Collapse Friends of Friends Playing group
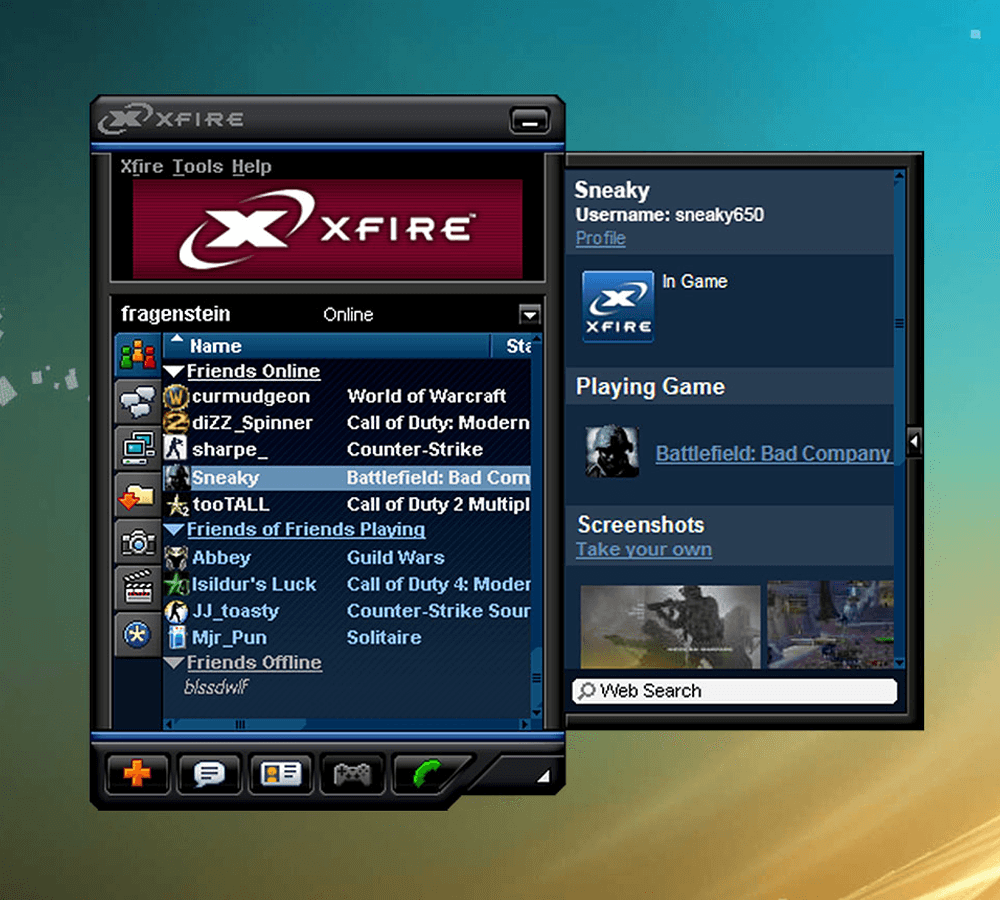Viewport: 1000px width, 900px height. 174,530
